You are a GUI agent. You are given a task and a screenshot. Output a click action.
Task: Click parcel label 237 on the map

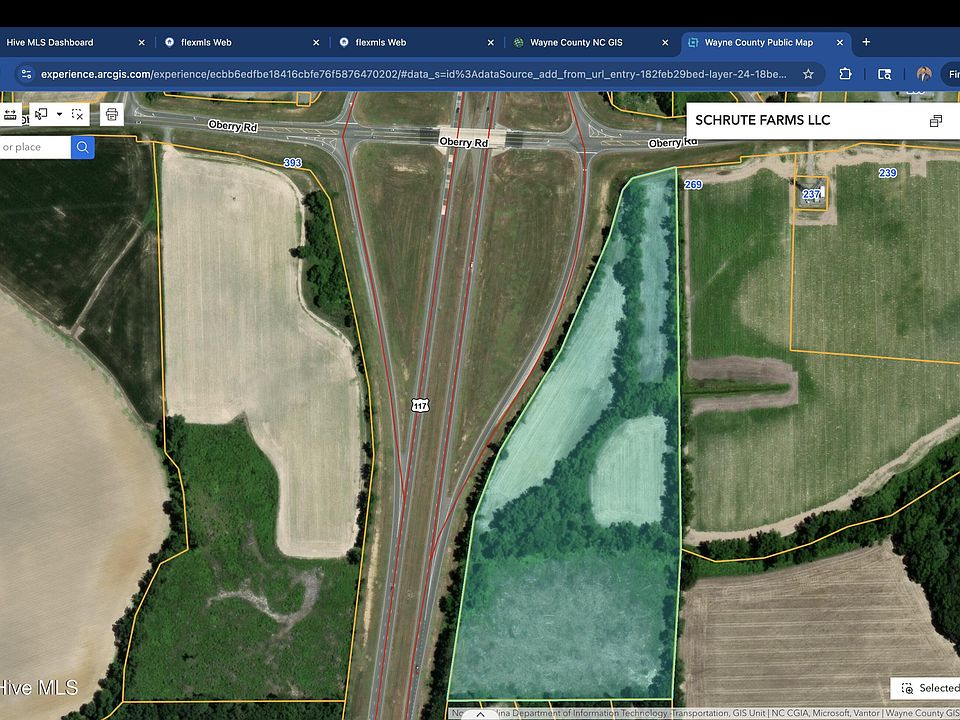coord(811,194)
